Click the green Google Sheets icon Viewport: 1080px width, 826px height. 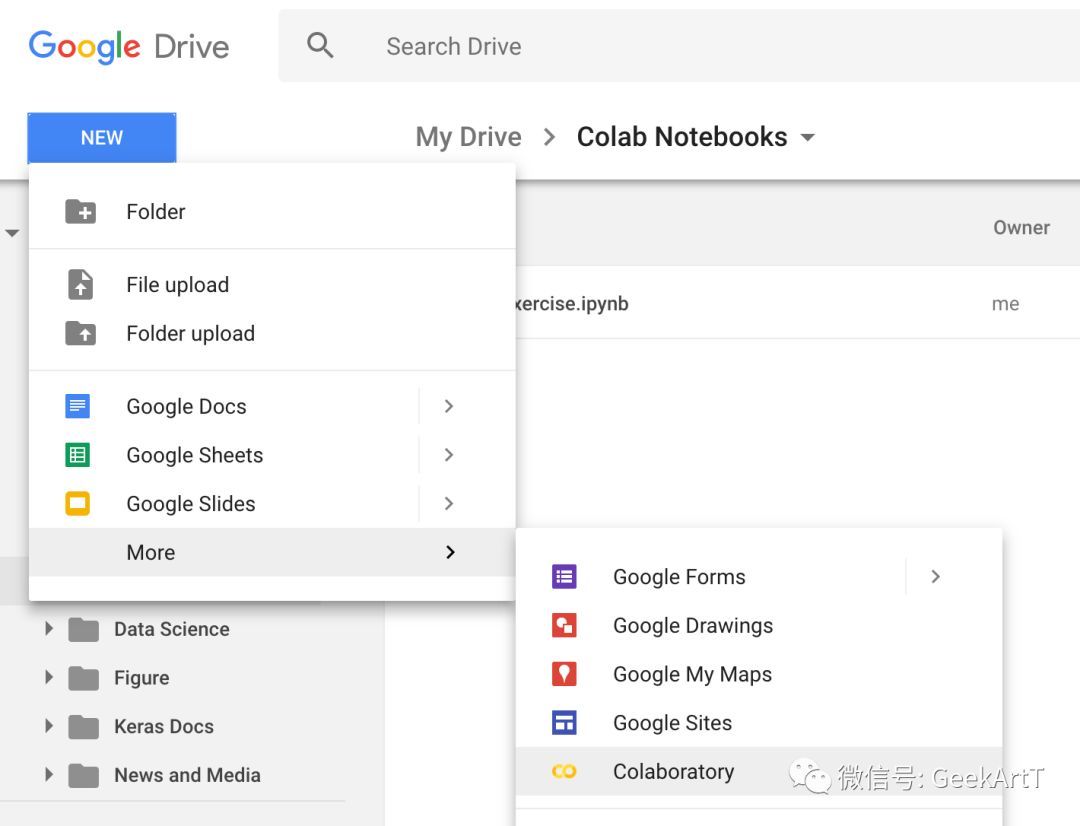78,455
